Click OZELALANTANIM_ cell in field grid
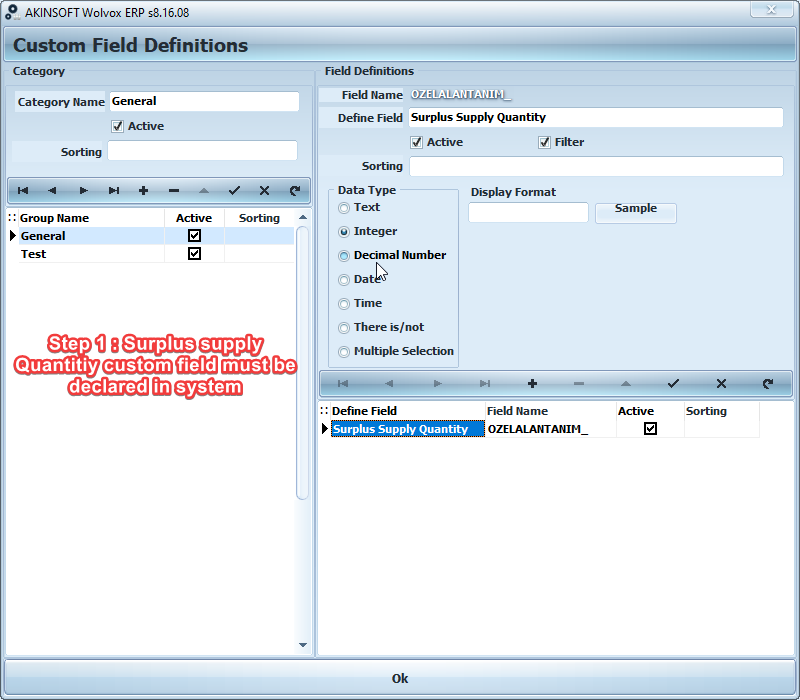The height and width of the screenshot is (700, 800). [551, 429]
